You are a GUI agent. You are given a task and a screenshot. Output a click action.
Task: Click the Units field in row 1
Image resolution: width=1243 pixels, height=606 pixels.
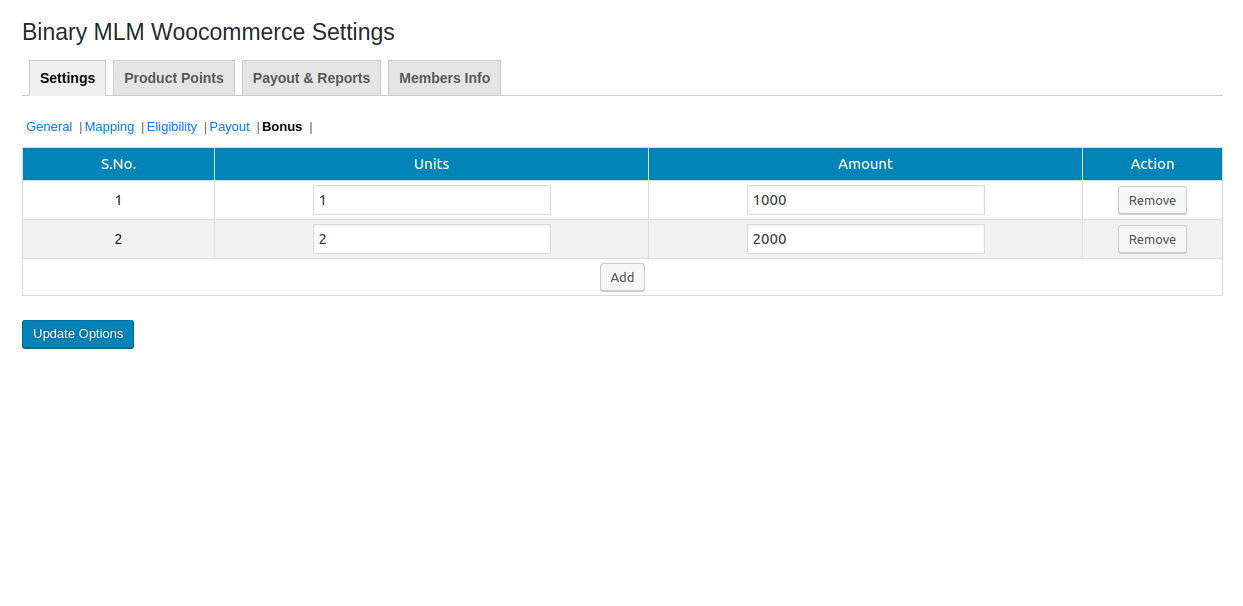click(x=431, y=200)
